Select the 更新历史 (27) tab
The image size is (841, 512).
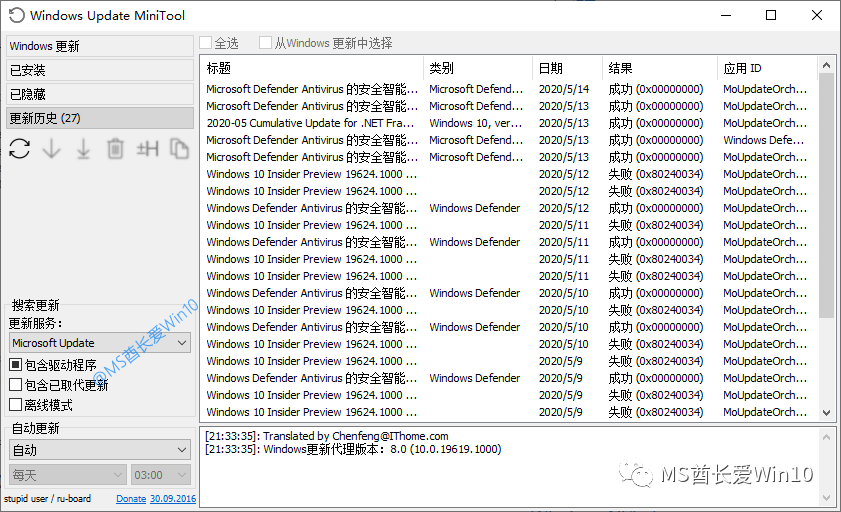click(100, 118)
